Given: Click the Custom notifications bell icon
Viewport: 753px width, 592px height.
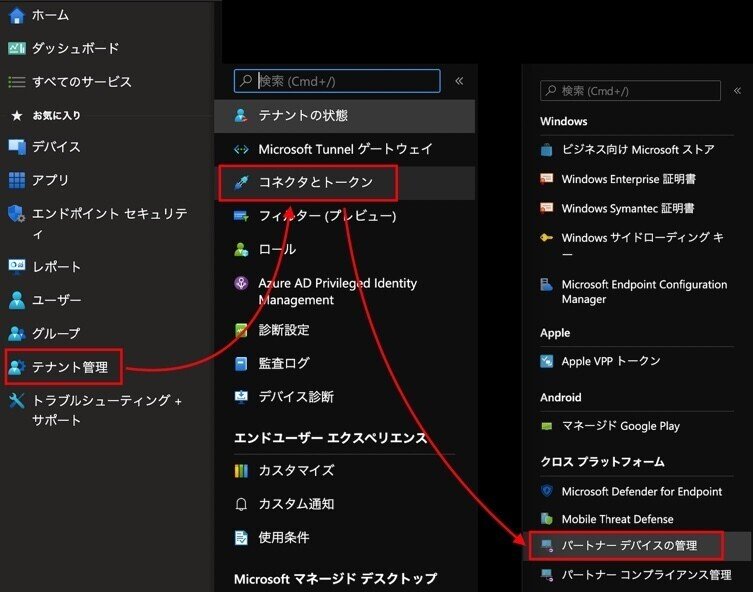Looking at the screenshot, I should tap(241, 504).
